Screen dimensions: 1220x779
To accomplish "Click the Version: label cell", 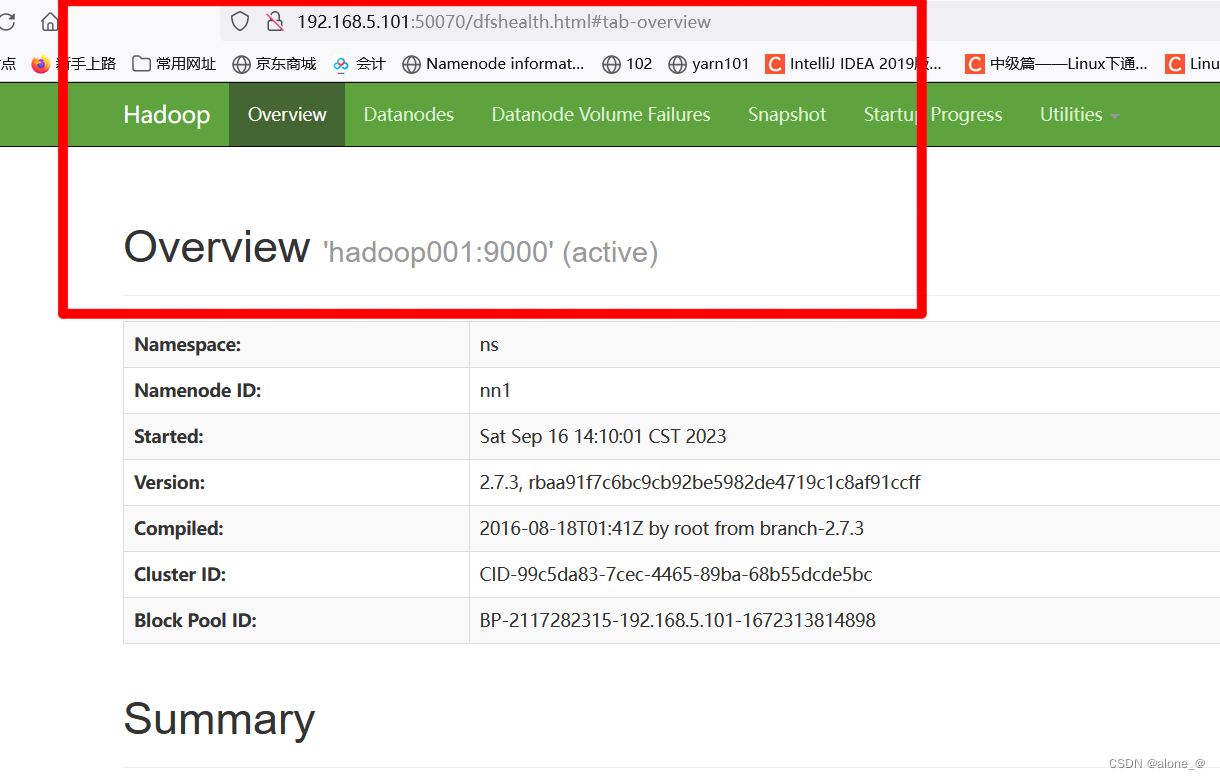I will [296, 483].
